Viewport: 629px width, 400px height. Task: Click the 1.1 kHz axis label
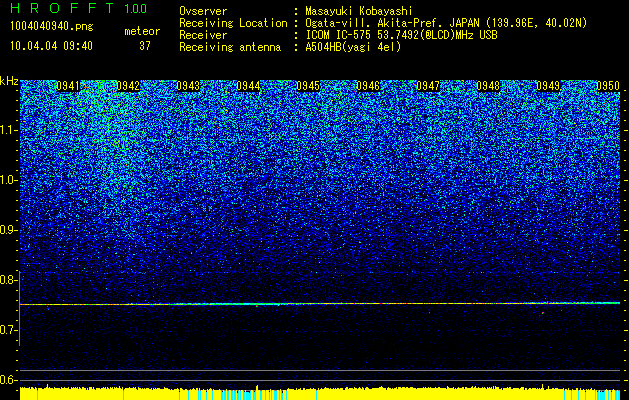(8, 130)
